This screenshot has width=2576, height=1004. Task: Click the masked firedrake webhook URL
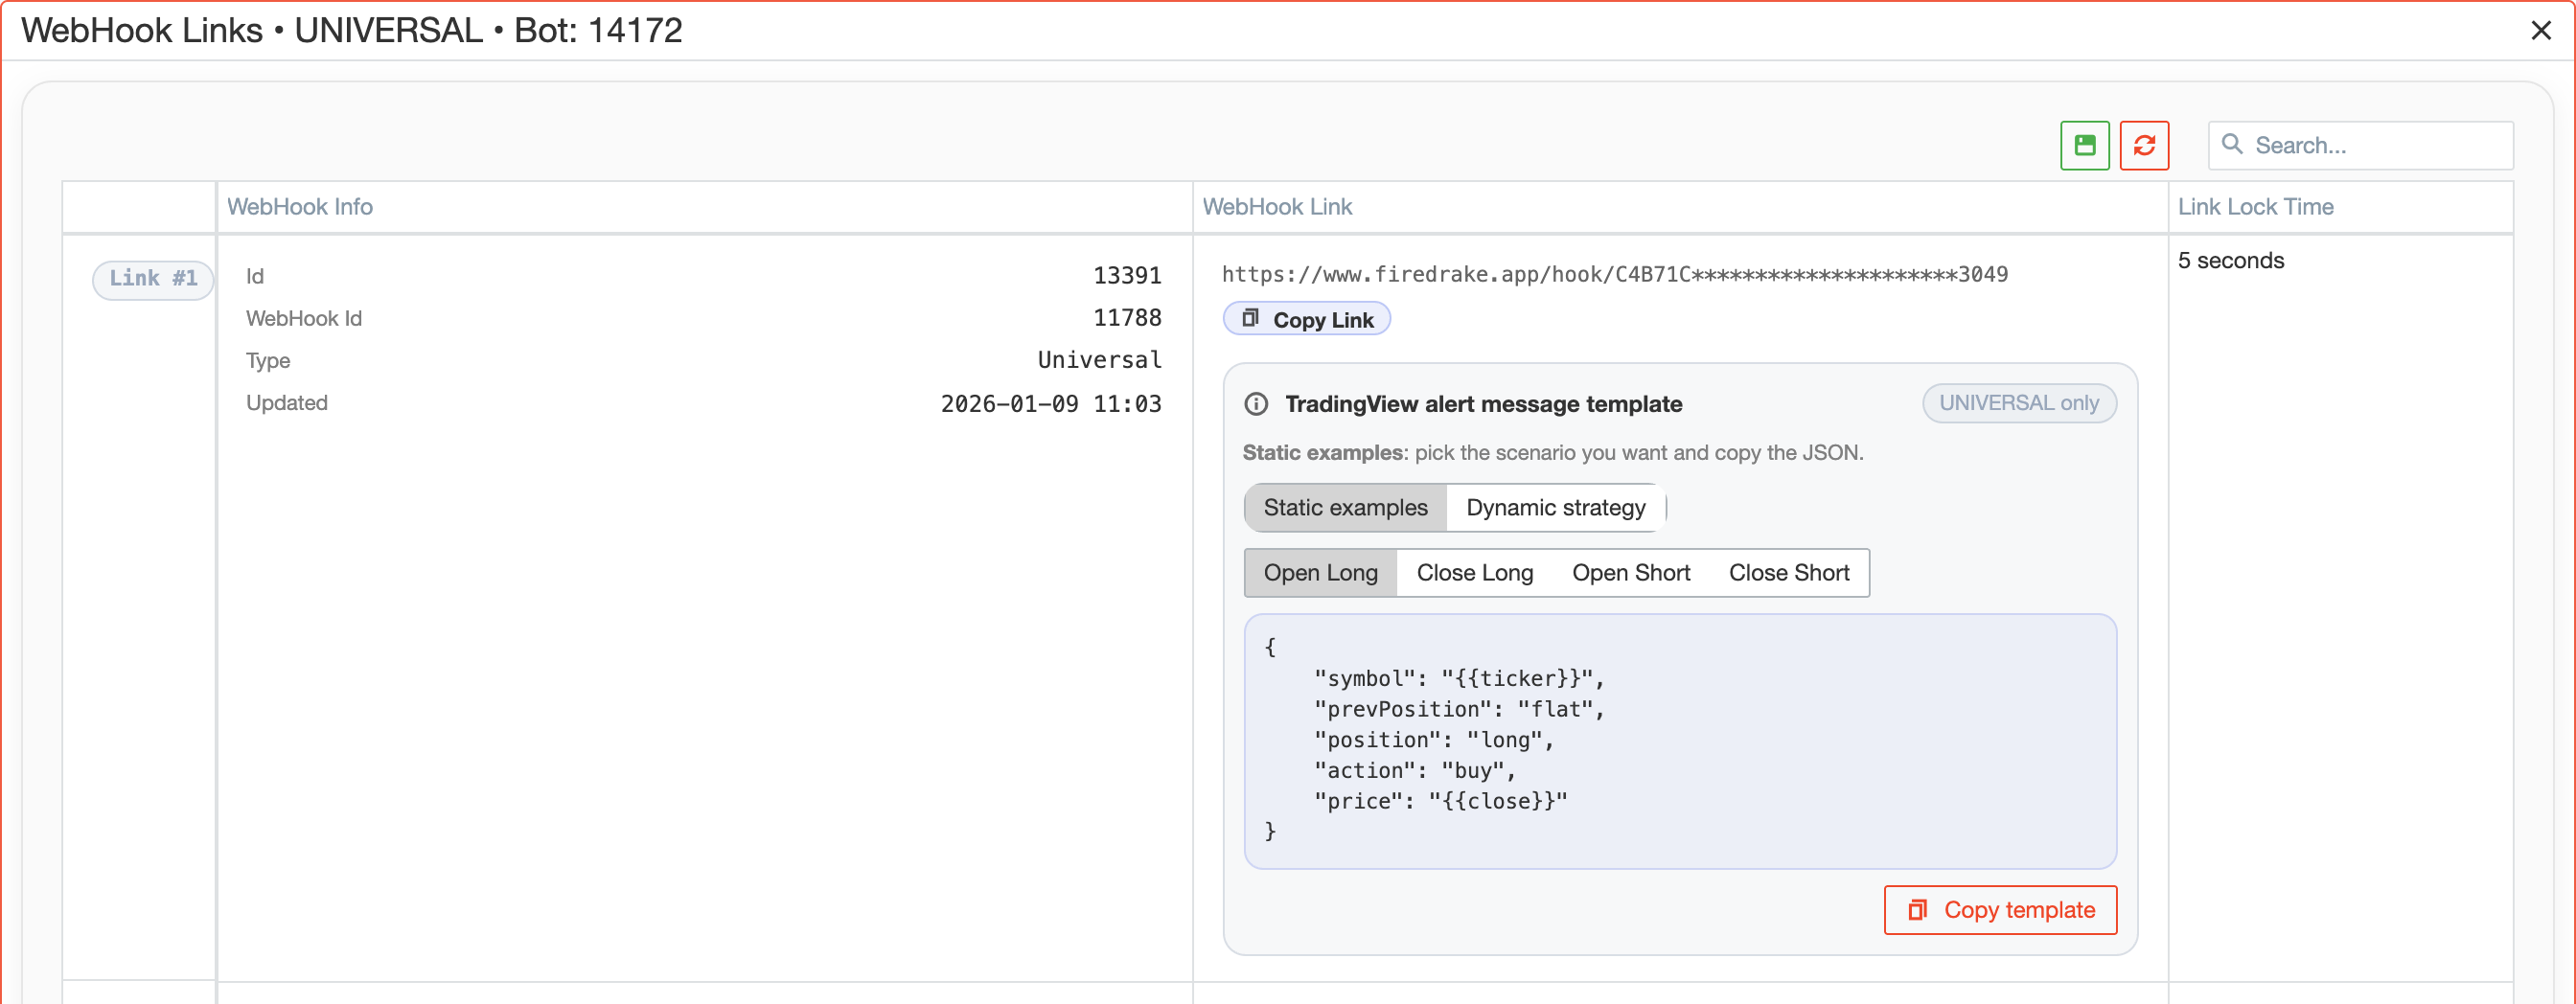[1614, 275]
